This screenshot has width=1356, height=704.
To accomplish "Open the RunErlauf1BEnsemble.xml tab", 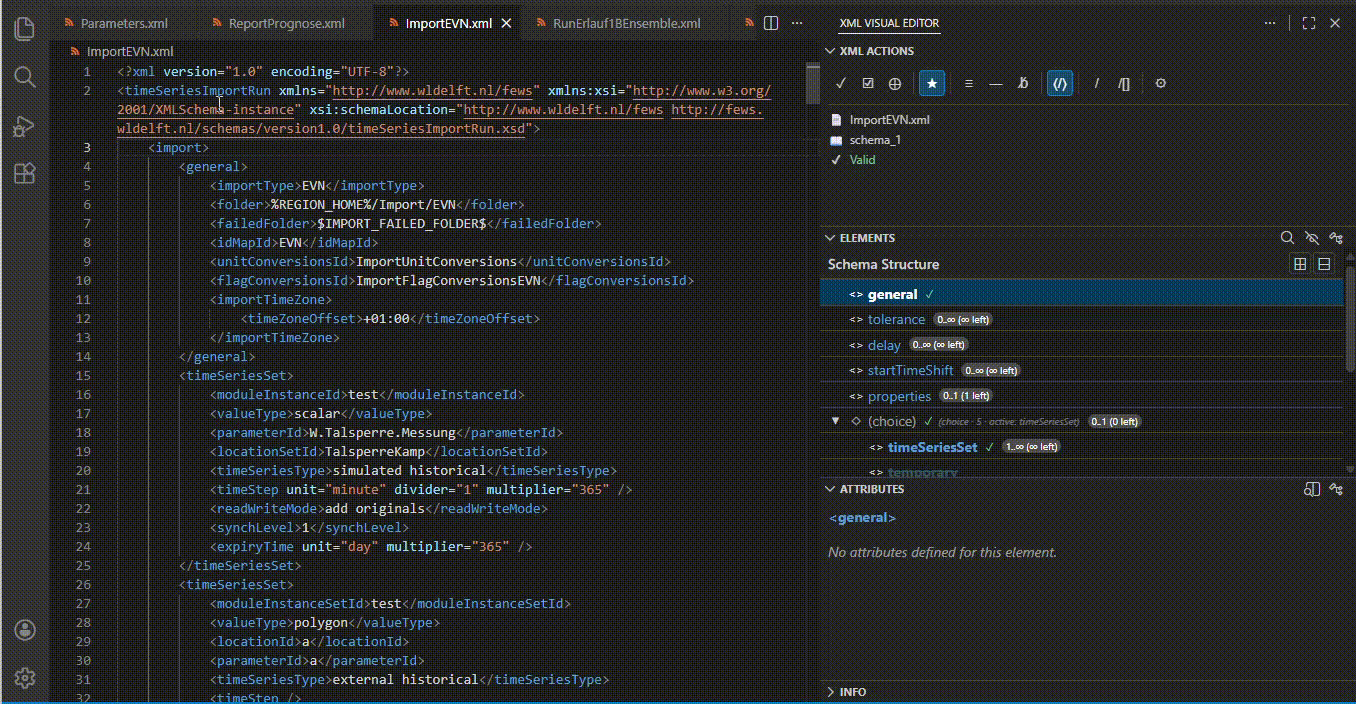I will [625, 22].
